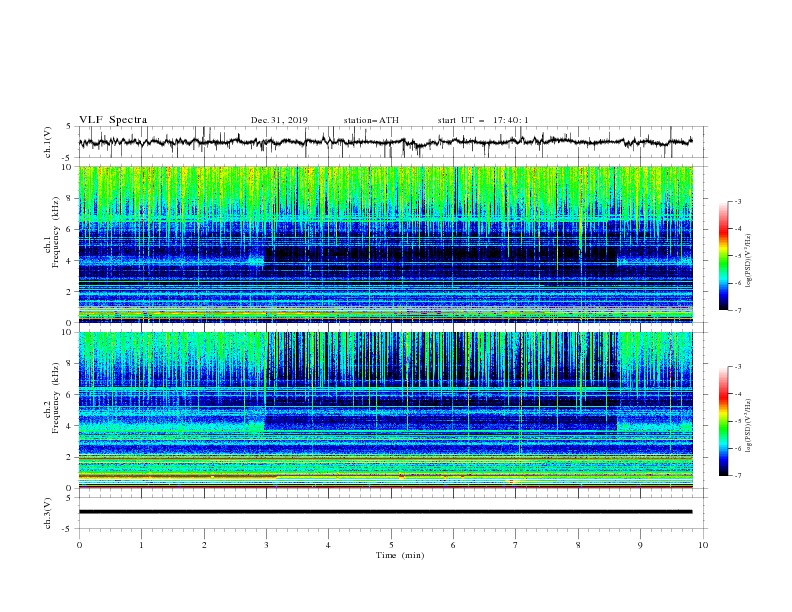Click the "-7" tick on upper colorbar

[x=737, y=310]
